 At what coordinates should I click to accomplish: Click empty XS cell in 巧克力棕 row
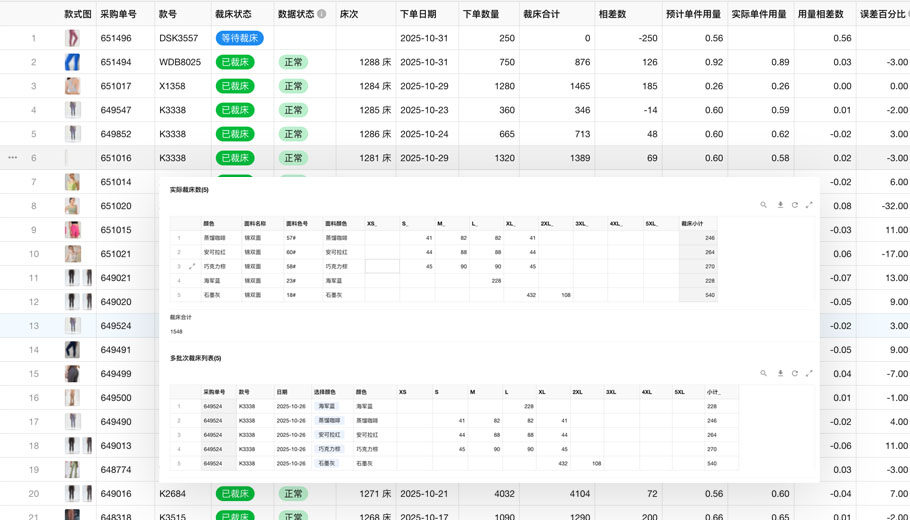click(x=382, y=267)
